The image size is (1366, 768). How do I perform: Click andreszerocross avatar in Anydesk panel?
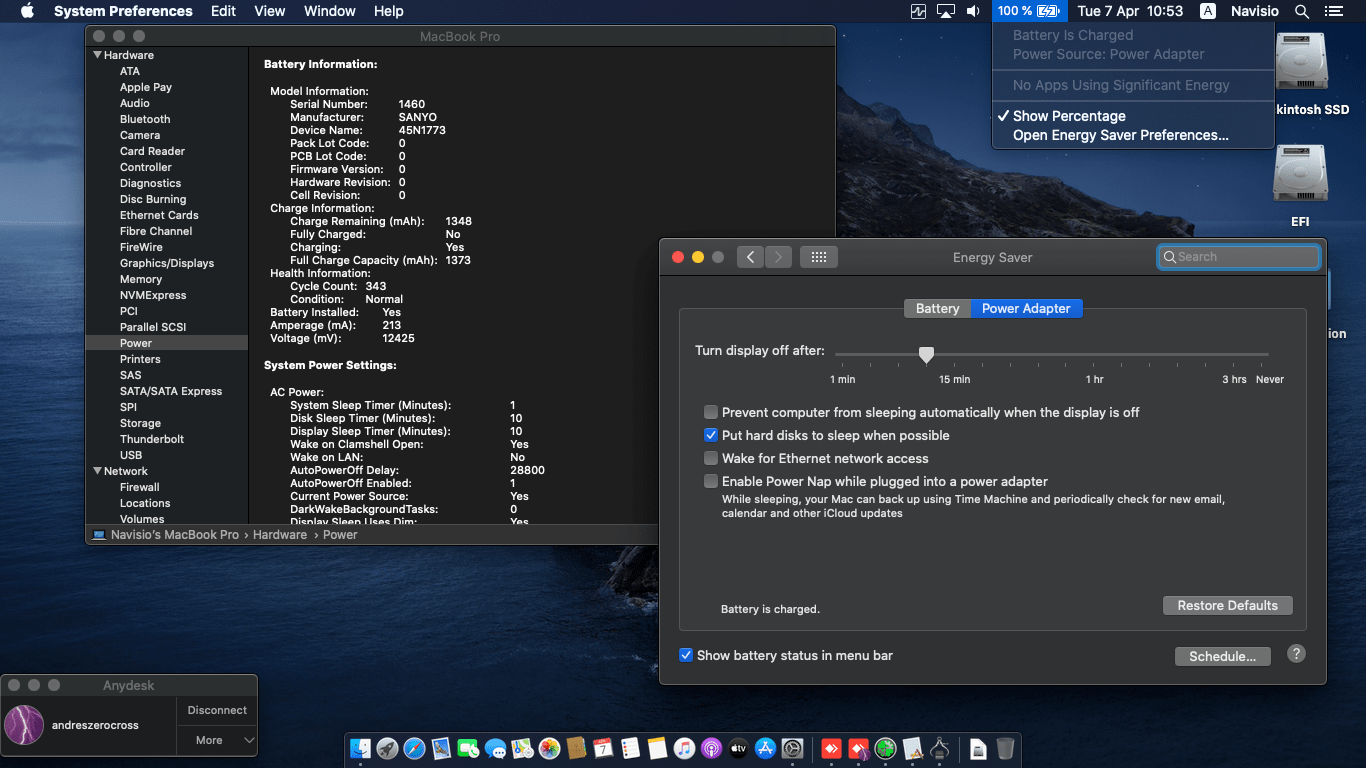coord(24,725)
